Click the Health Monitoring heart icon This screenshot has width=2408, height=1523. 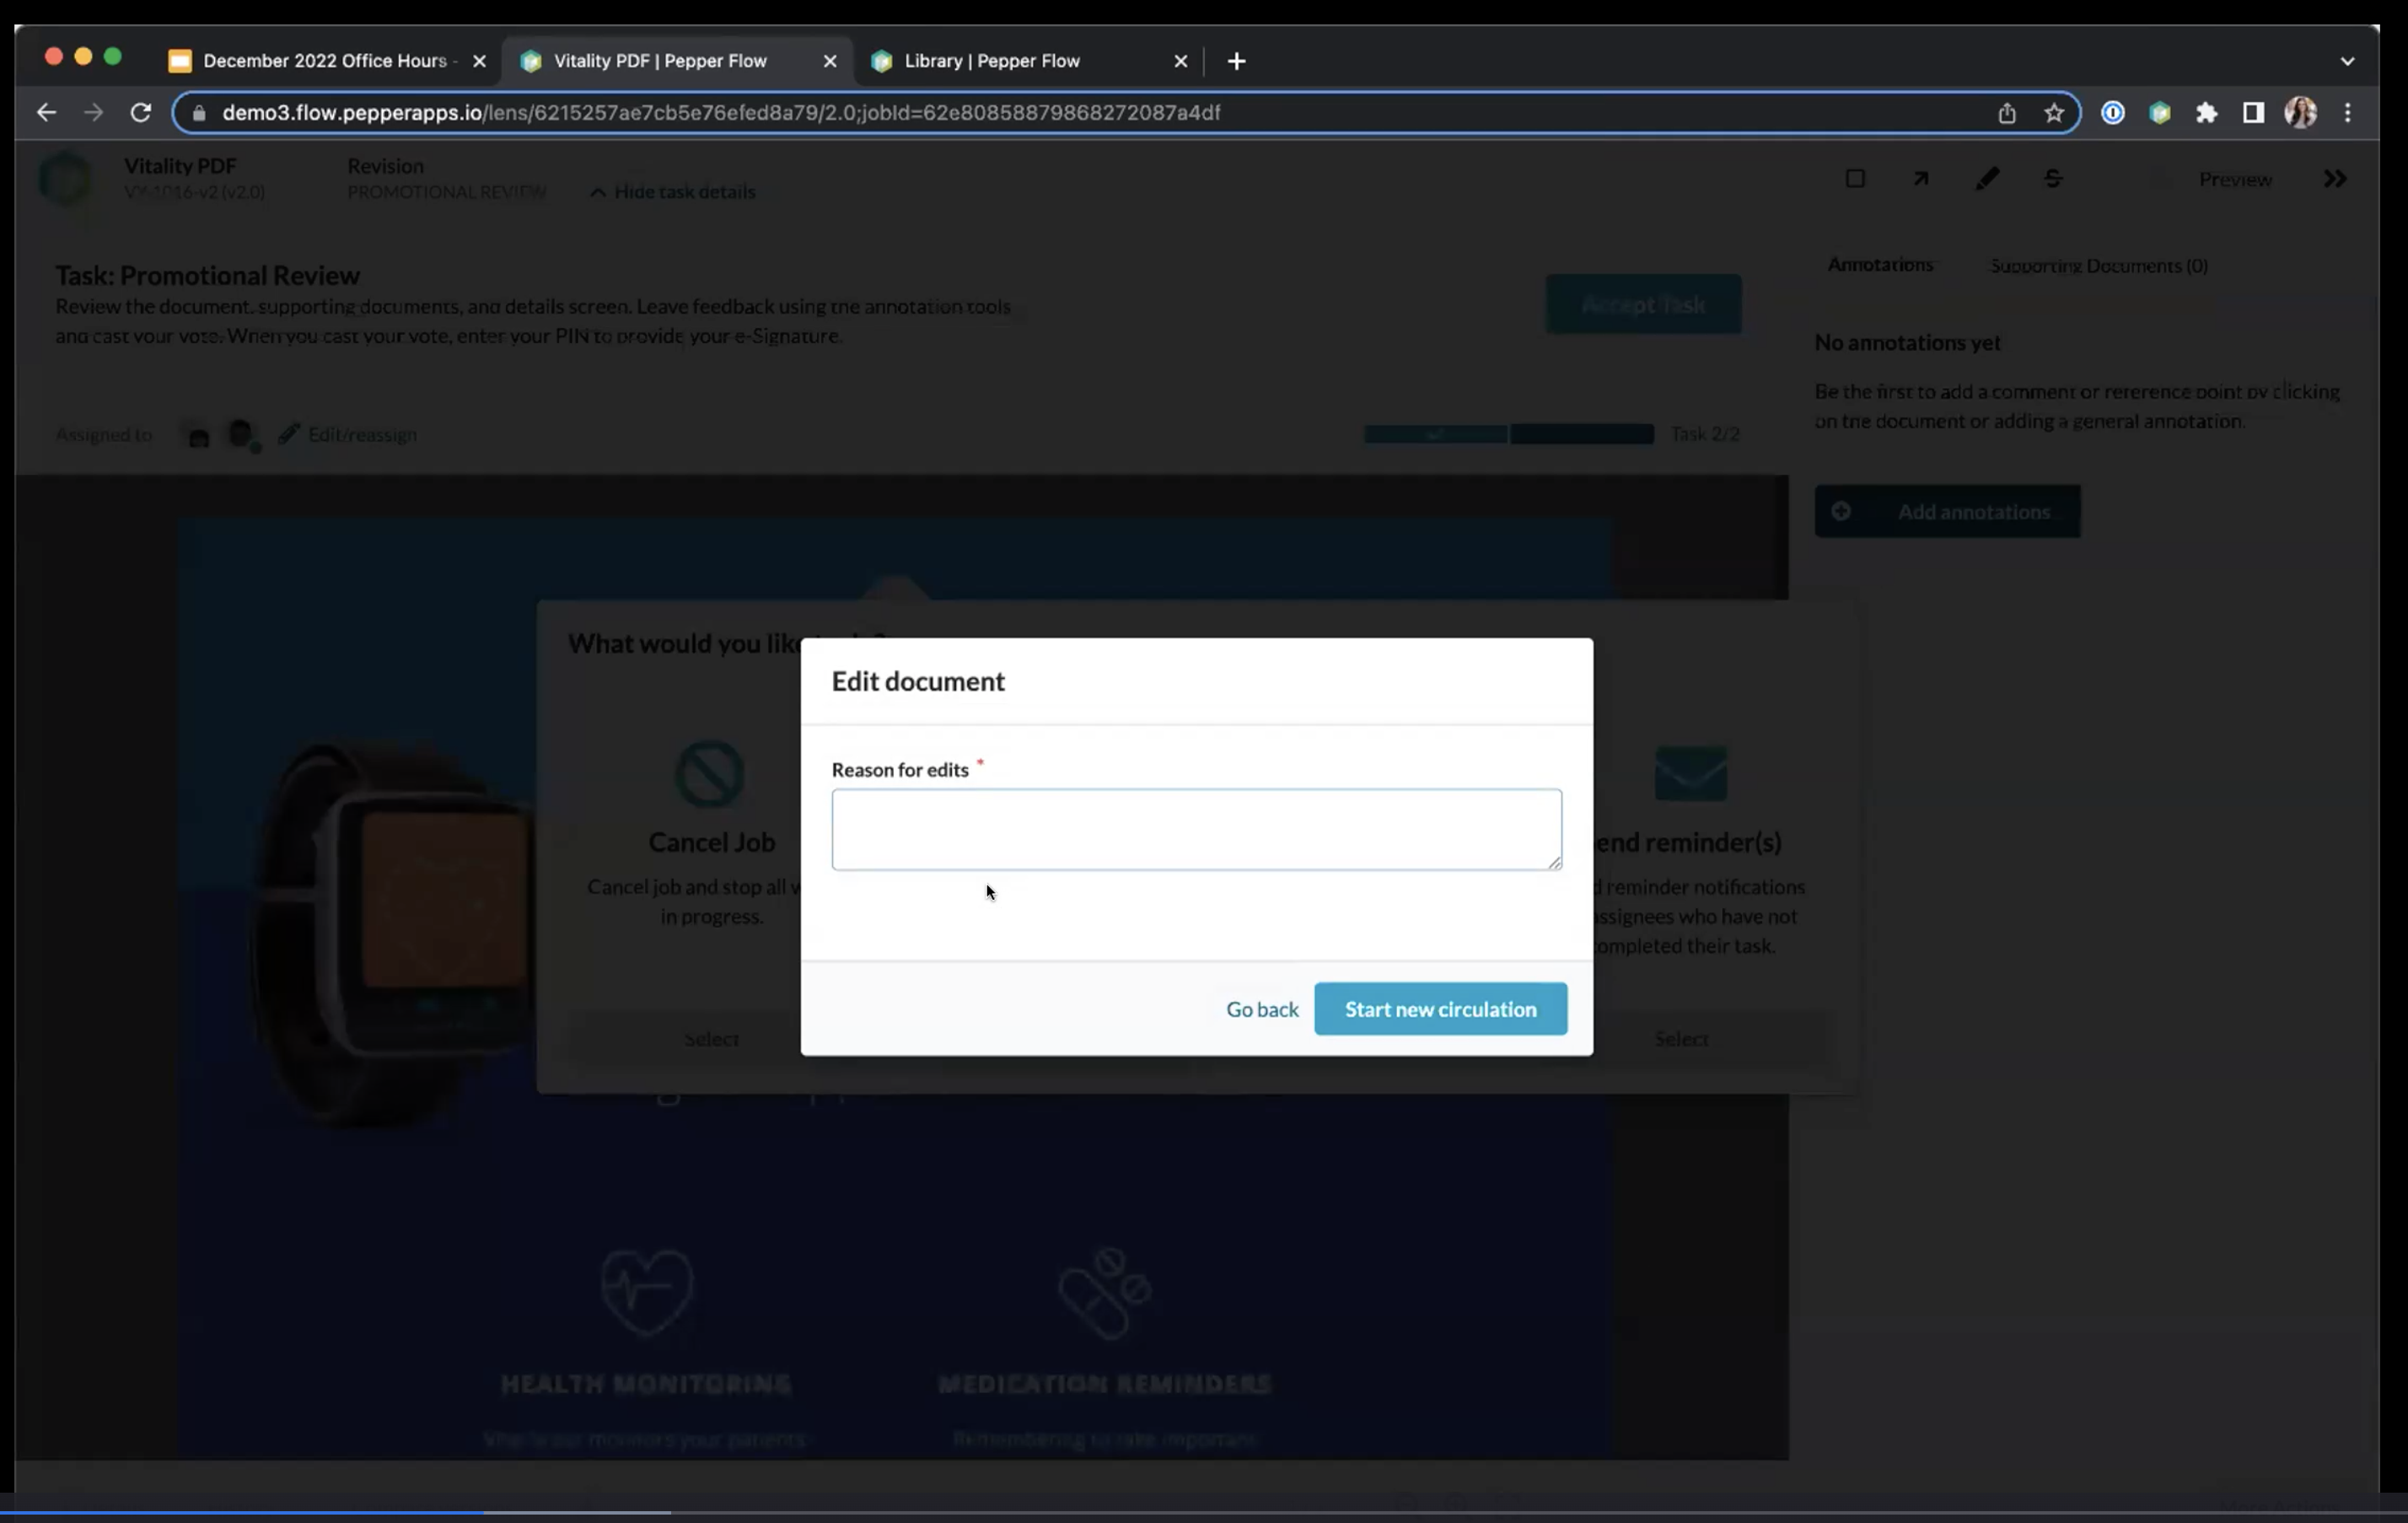point(647,1291)
